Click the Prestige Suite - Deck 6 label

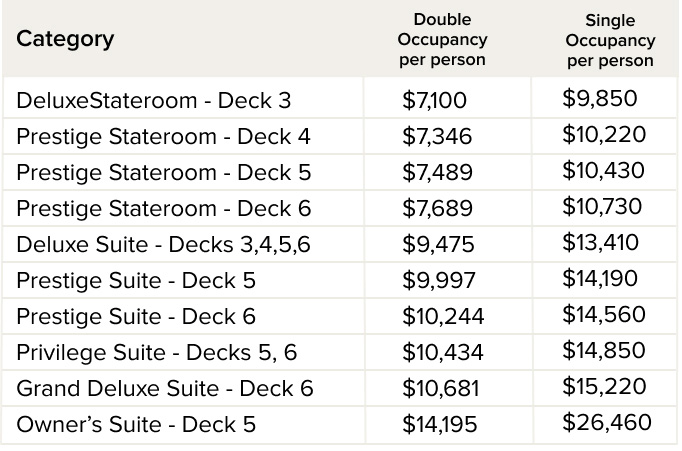pos(136,316)
